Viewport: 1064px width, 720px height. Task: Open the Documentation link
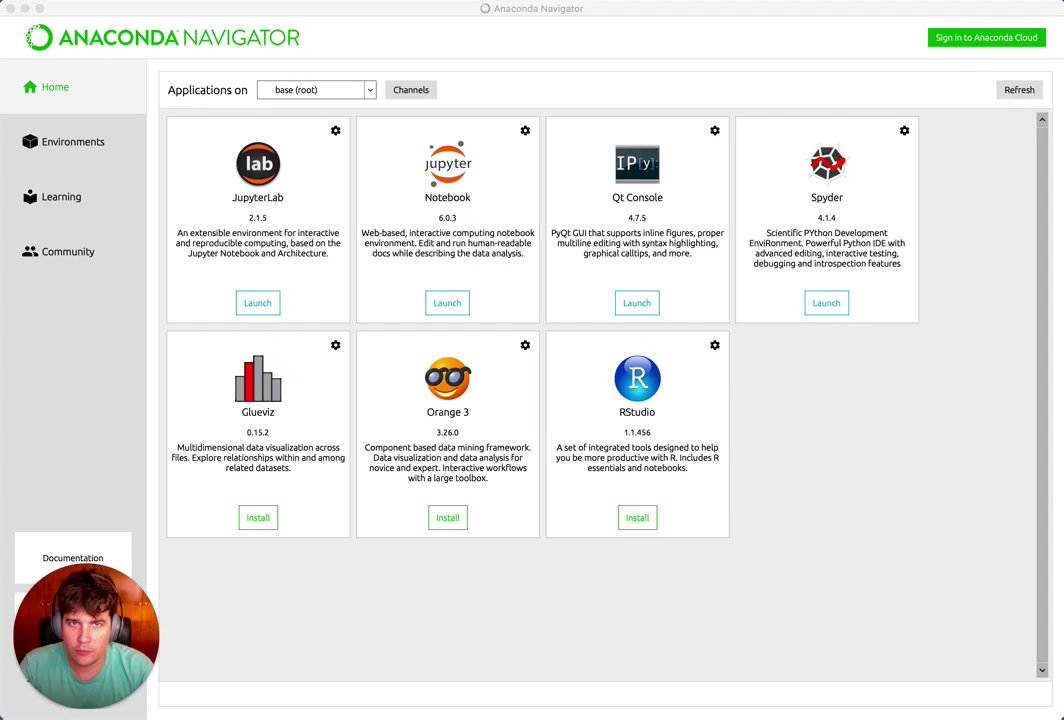[x=73, y=558]
